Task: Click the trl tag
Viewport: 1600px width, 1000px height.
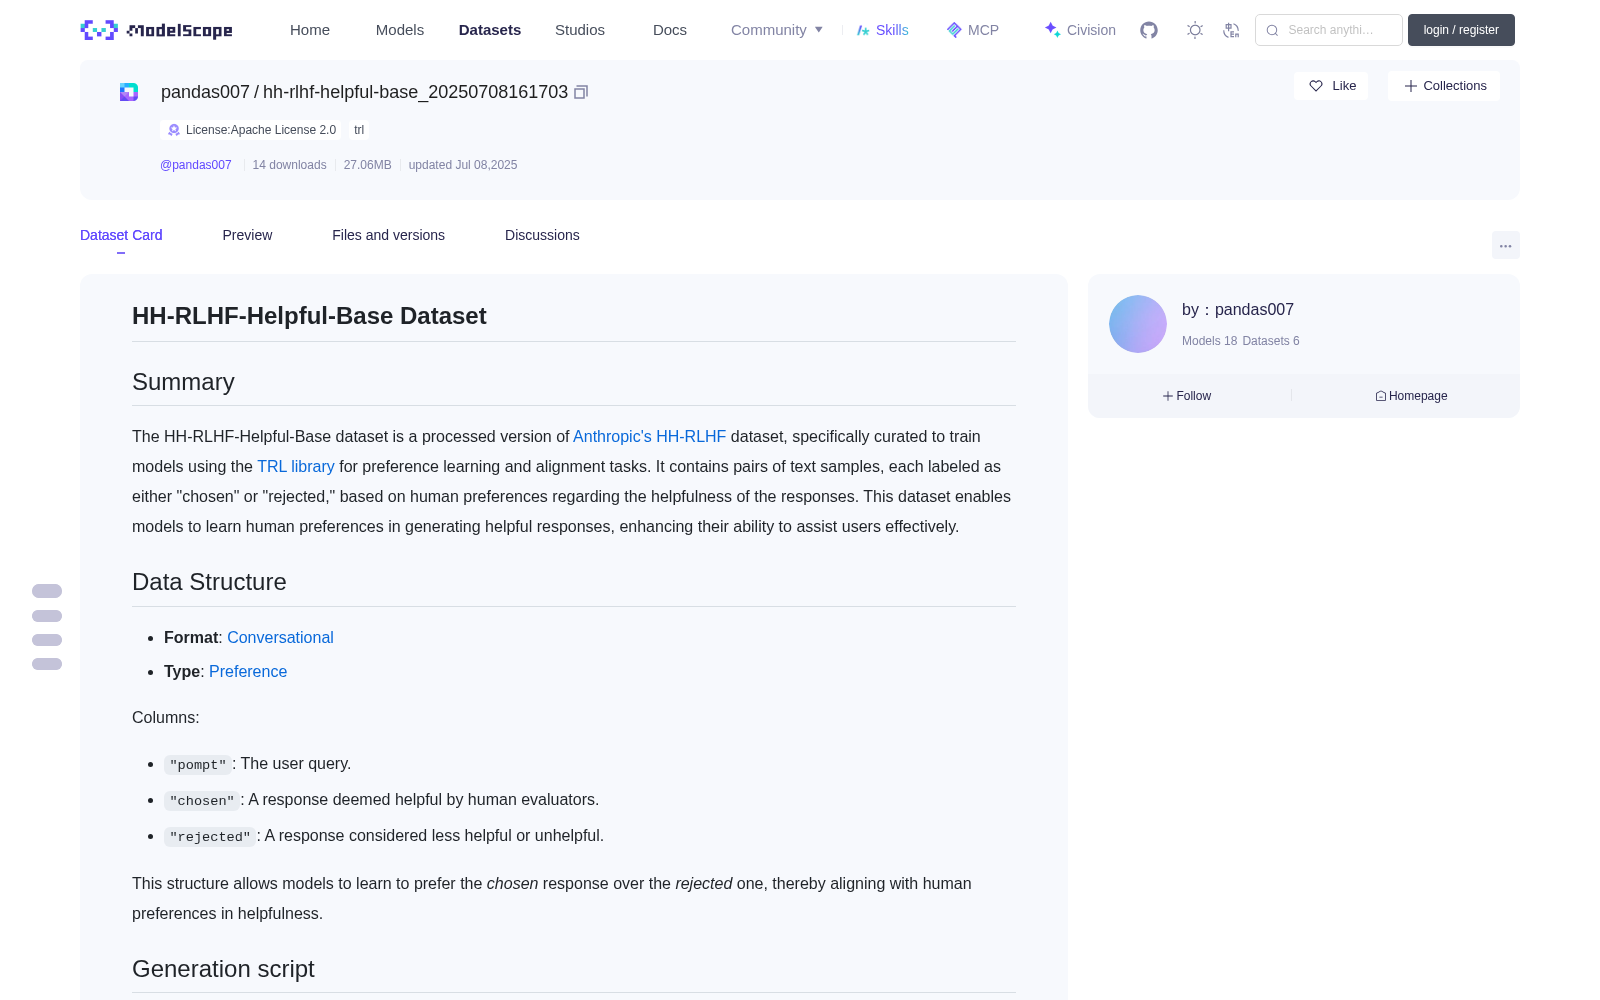Action: click(x=359, y=130)
